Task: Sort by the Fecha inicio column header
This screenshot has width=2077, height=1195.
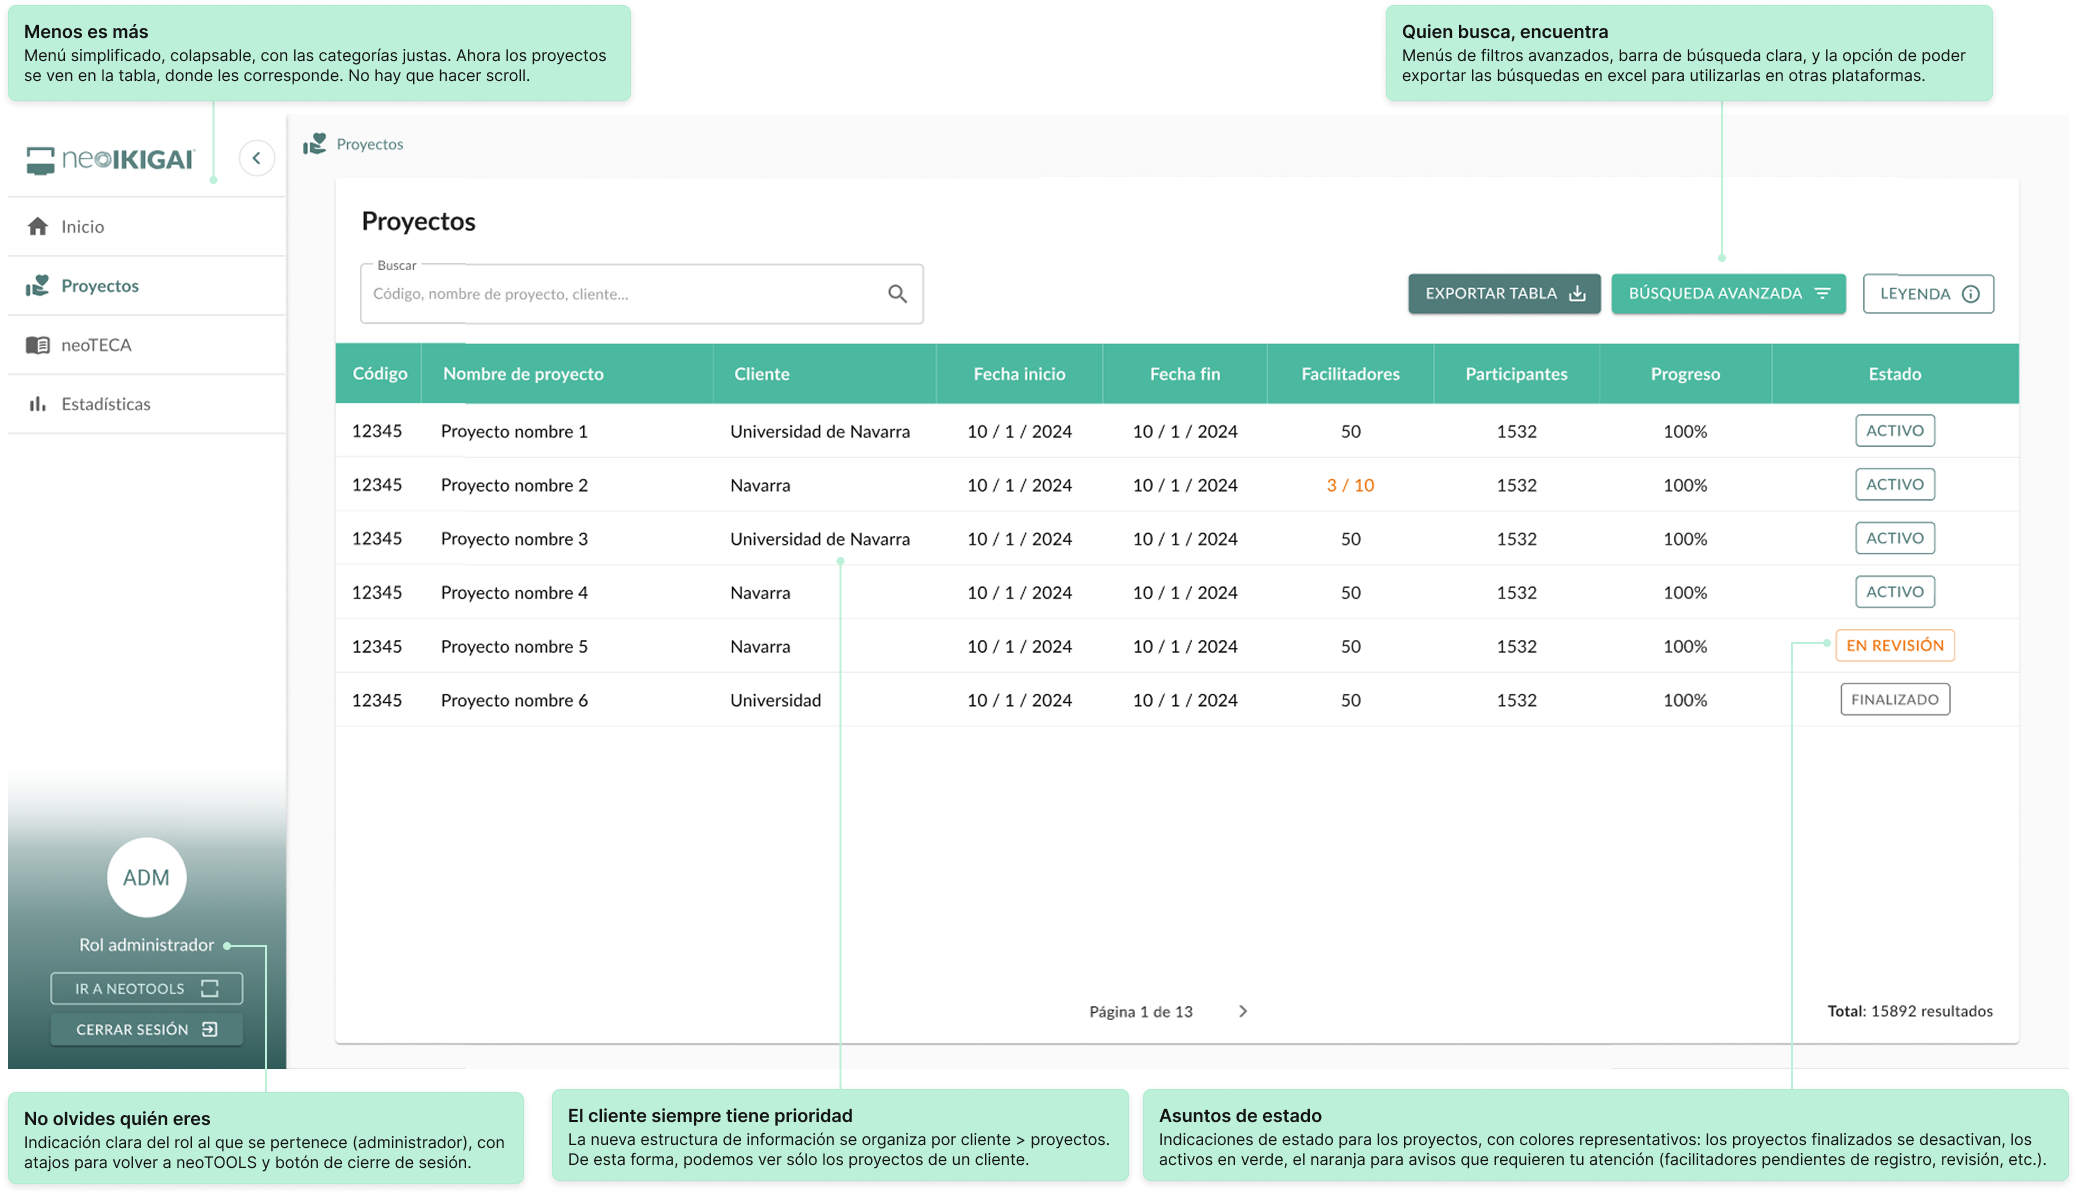Action: pyautogui.click(x=1019, y=374)
